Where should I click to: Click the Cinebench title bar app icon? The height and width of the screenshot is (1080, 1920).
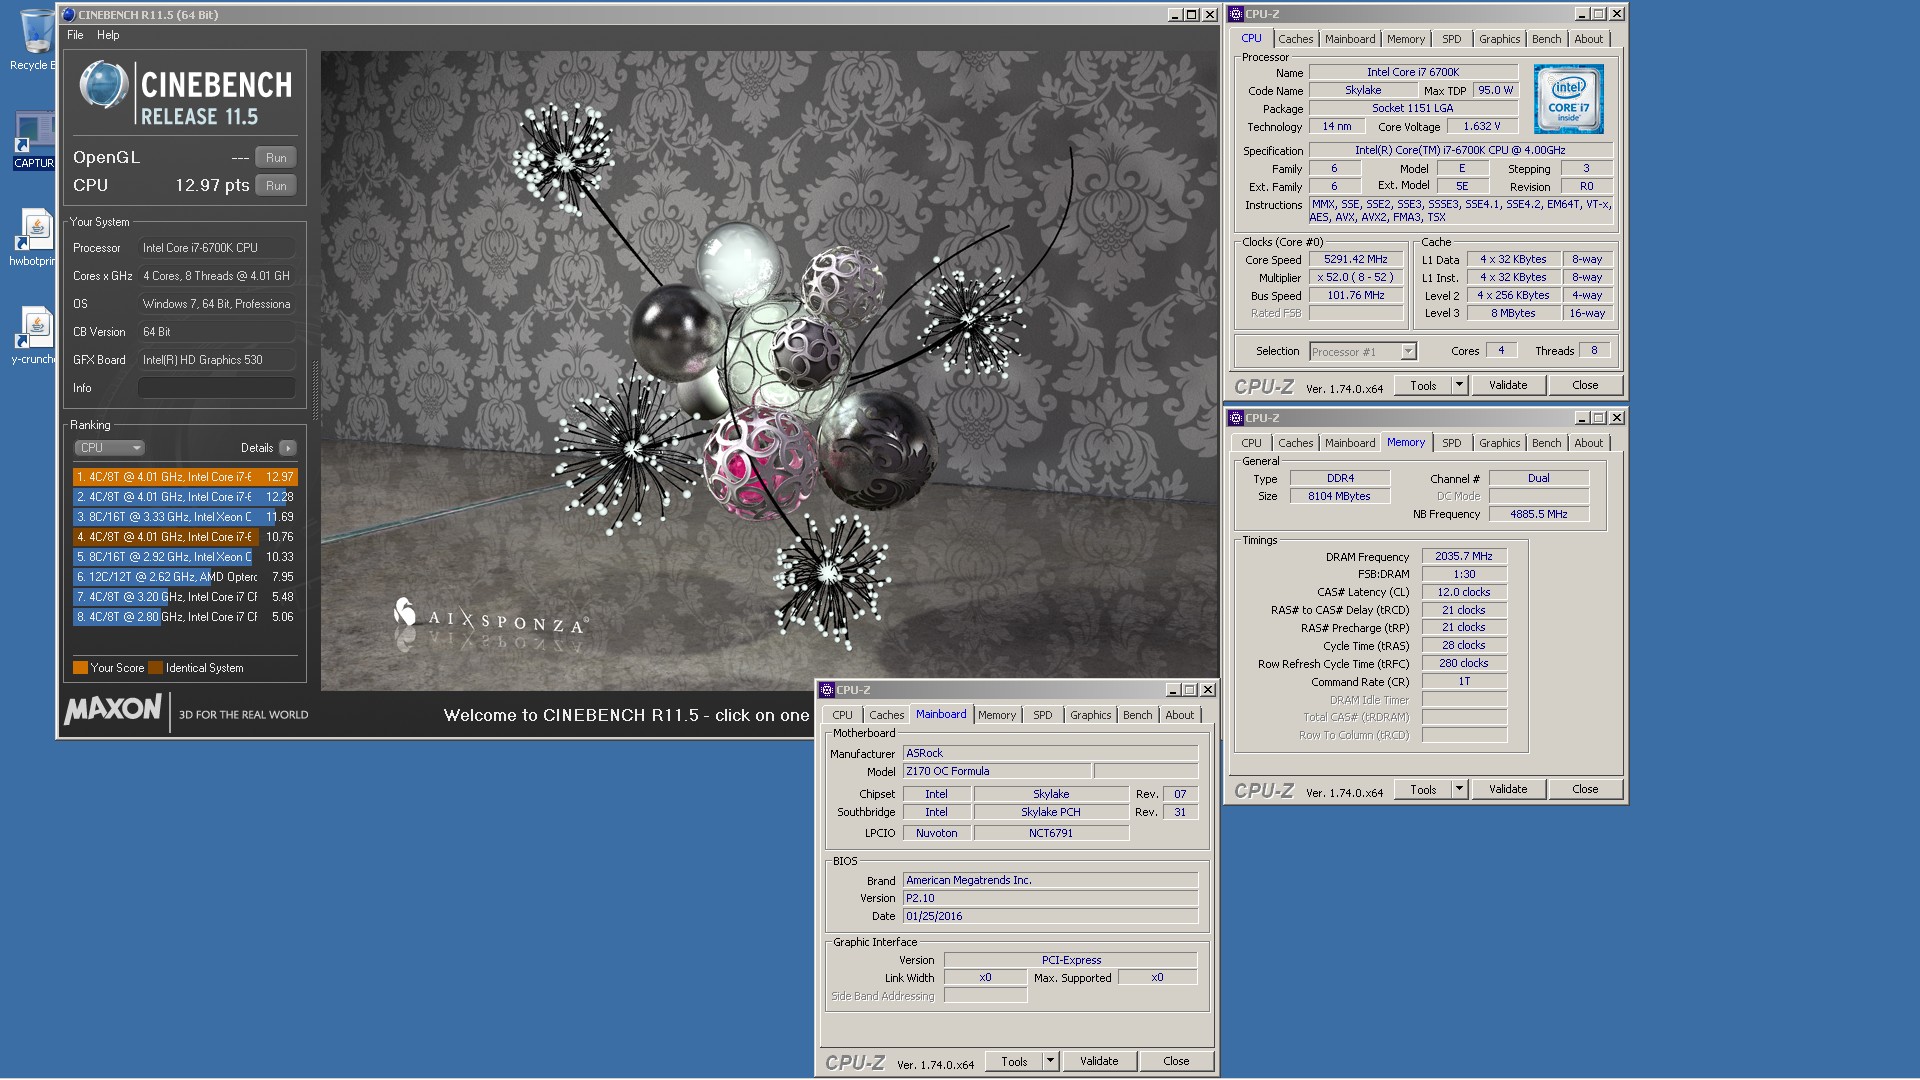pos(68,14)
